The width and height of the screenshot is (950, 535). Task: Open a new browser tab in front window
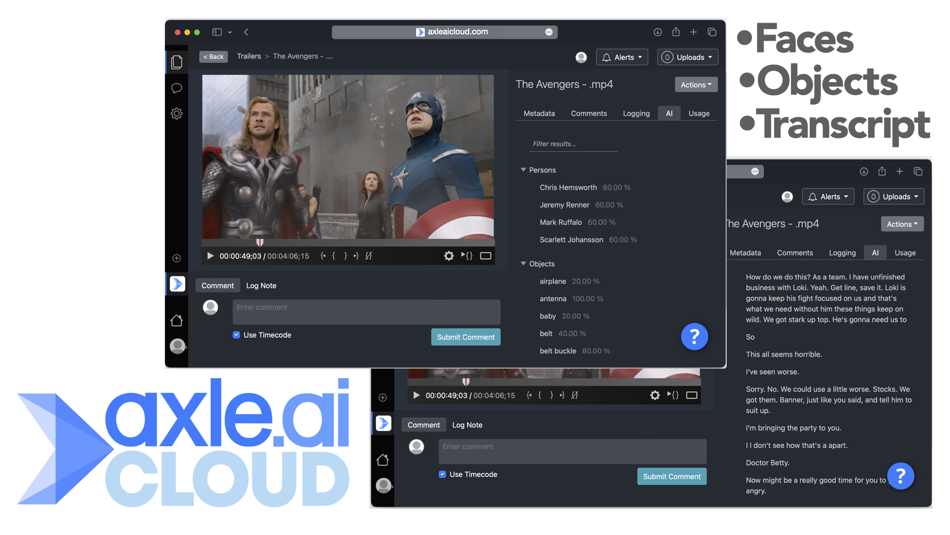tap(693, 32)
